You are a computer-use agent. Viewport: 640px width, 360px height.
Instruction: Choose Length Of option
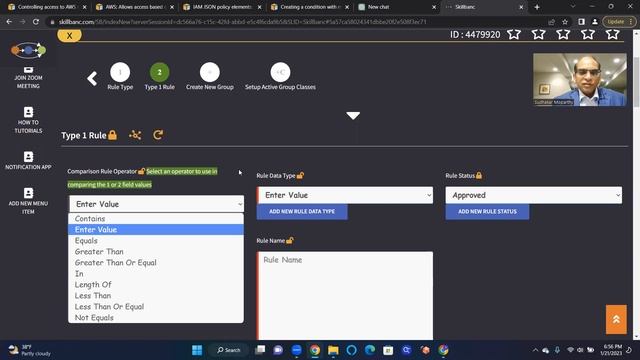pyautogui.click(x=156, y=285)
